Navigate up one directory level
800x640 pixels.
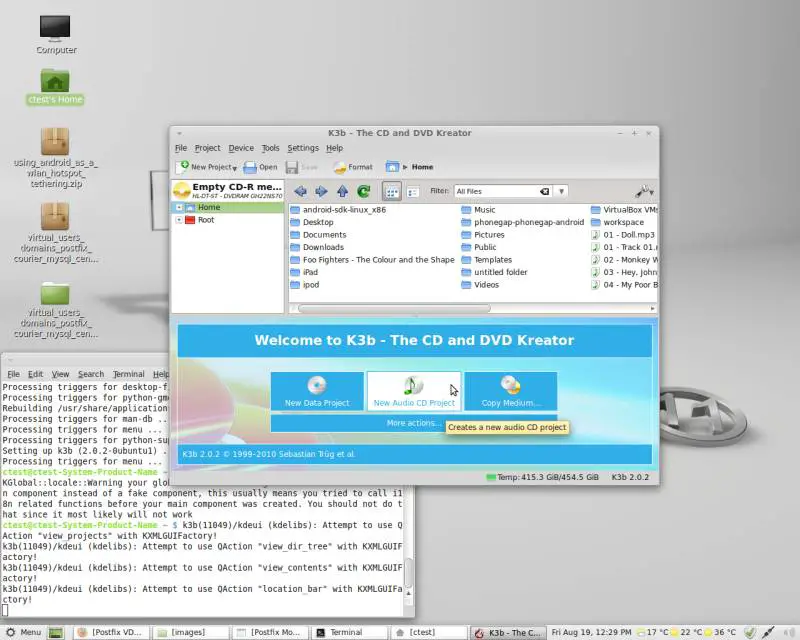[x=342, y=191]
